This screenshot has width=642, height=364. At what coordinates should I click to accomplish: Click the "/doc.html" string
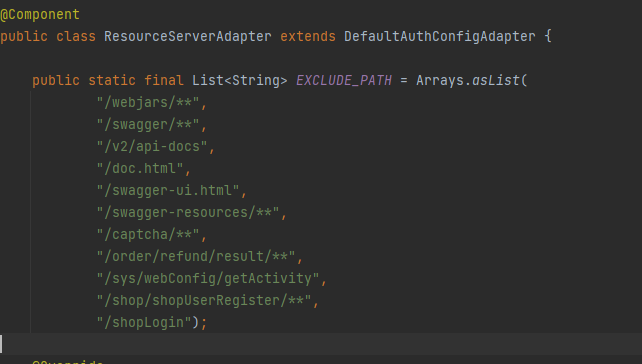point(140,168)
